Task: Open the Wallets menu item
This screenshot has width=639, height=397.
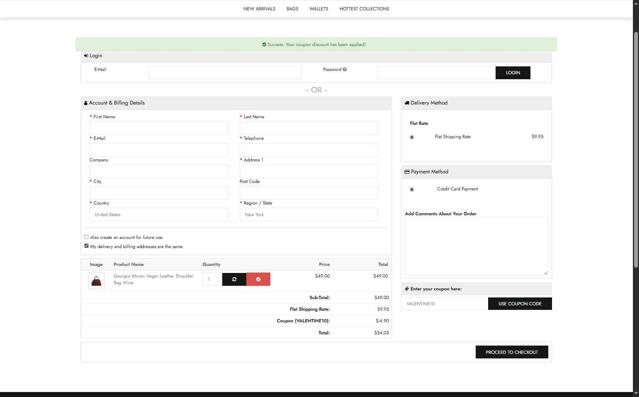Action: (x=319, y=9)
